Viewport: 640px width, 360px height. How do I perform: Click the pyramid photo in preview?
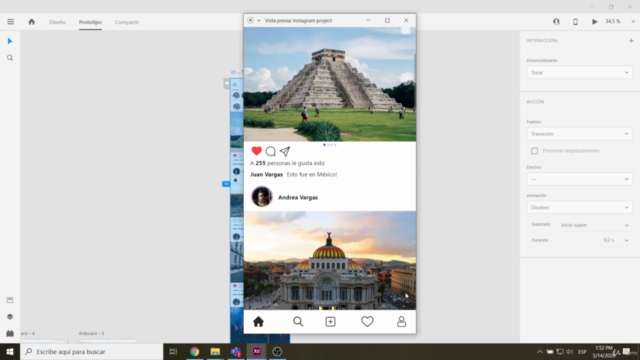pos(330,84)
